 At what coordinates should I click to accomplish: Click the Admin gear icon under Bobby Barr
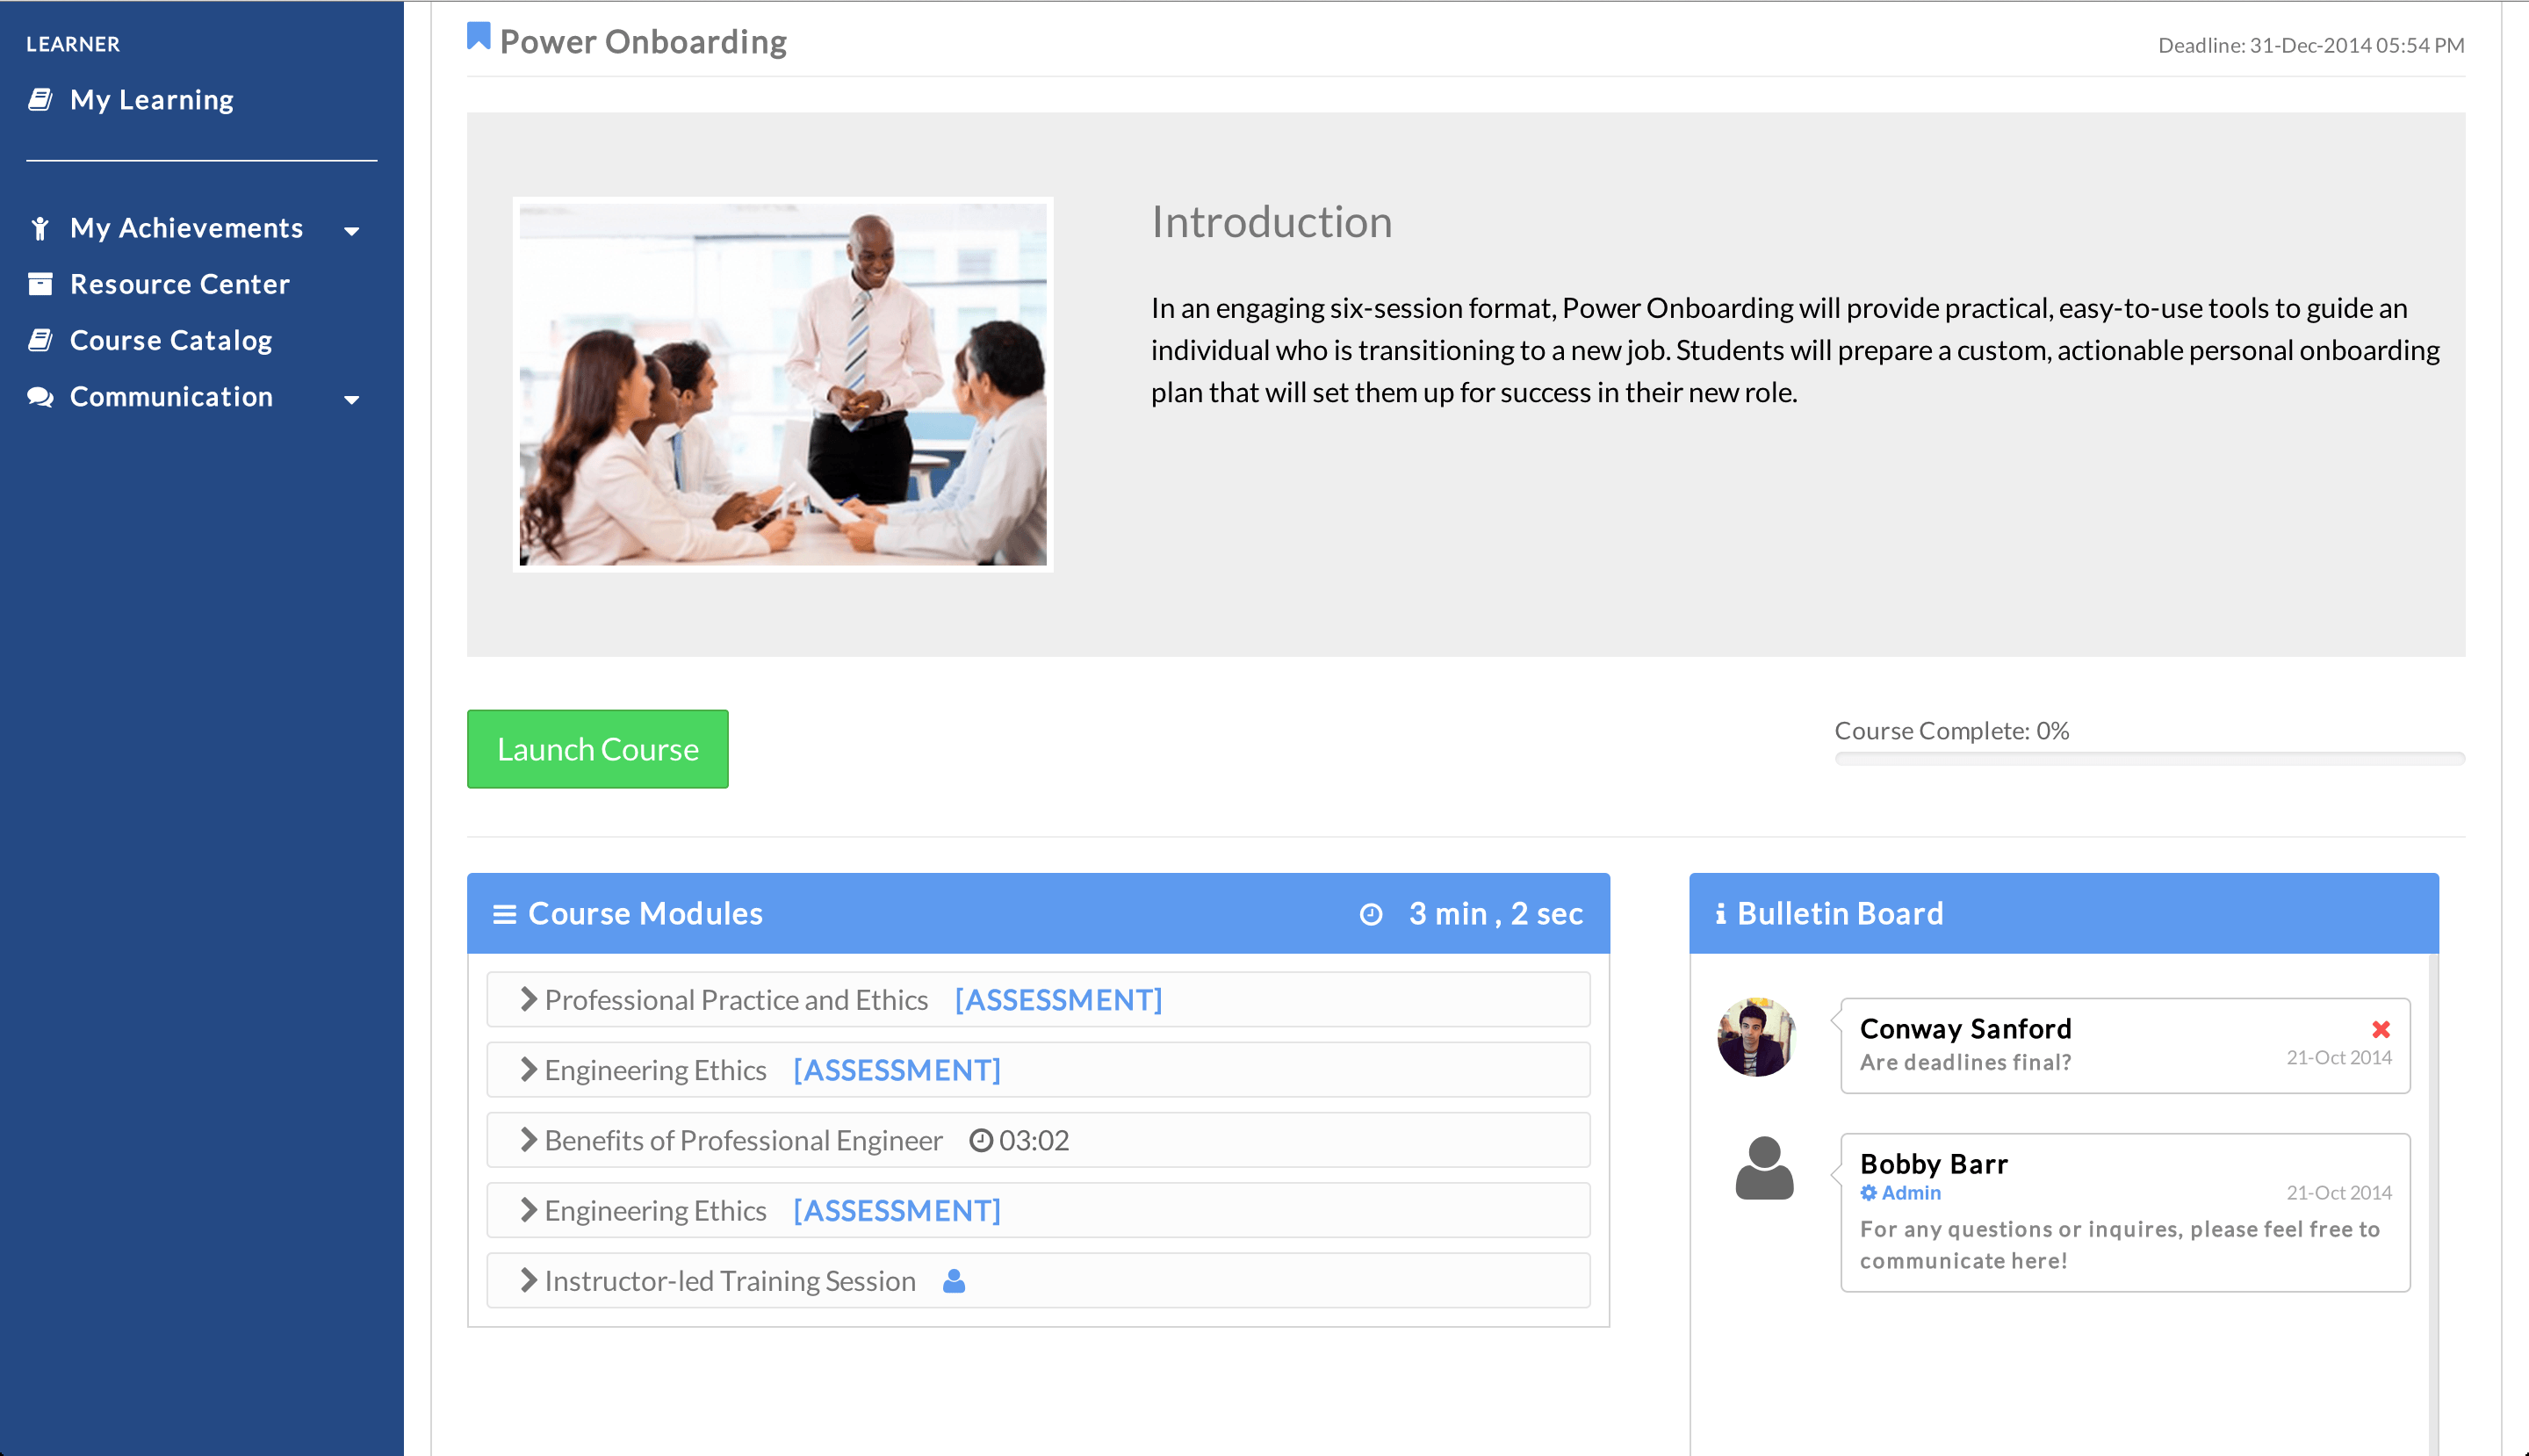(x=1868, y=1192)
